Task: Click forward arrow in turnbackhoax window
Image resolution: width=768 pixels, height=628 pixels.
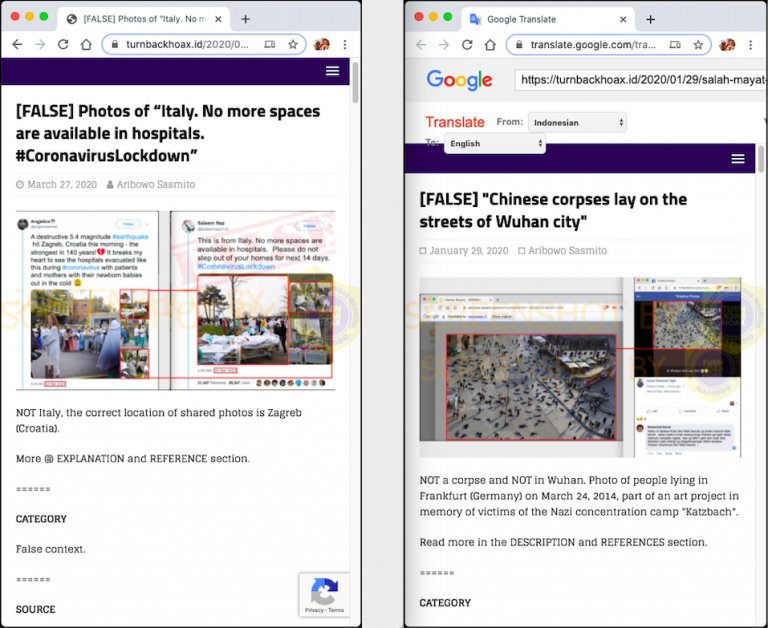Action: click(x=40, y=45)
